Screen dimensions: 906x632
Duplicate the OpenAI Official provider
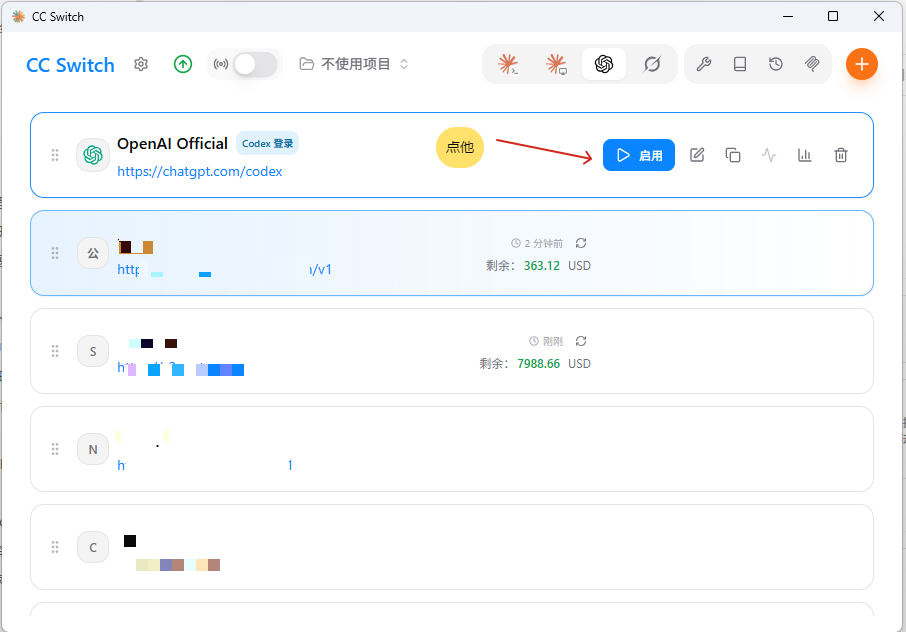click(733, 155)
